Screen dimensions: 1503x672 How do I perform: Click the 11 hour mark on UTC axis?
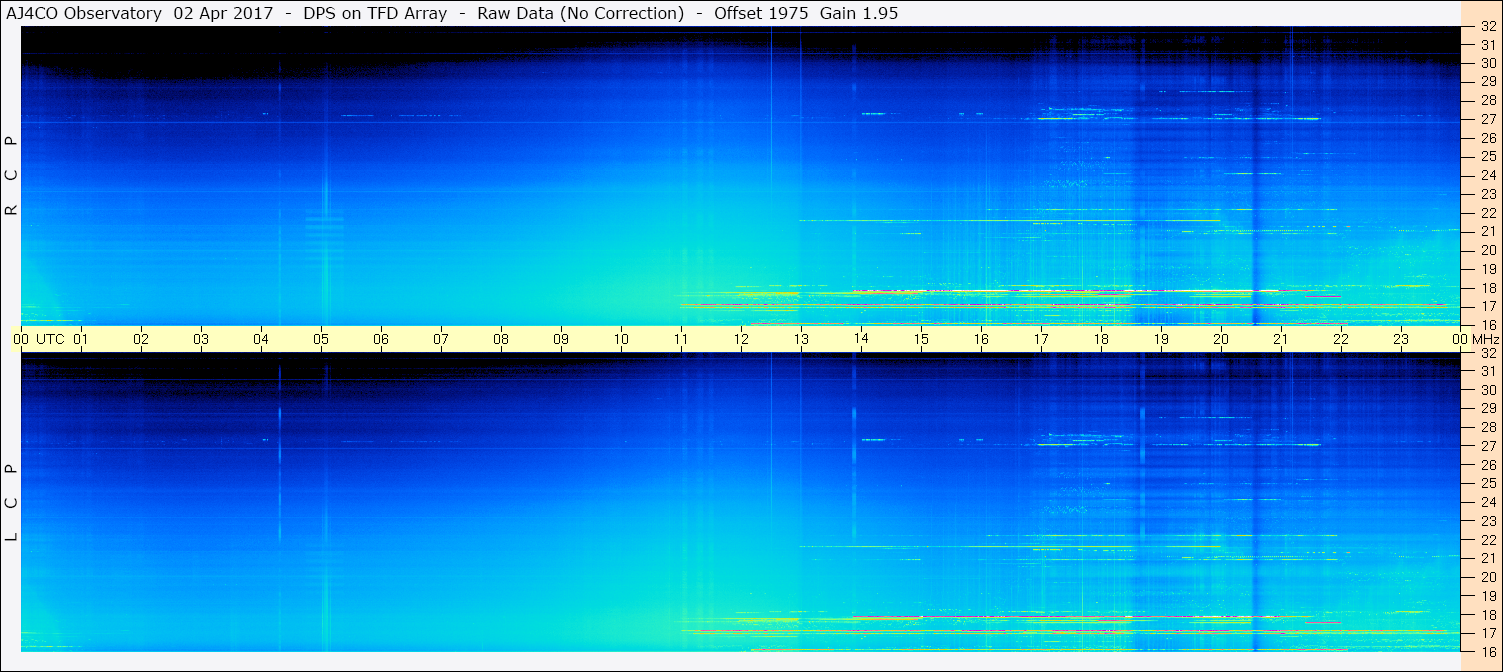click(681, 339)
